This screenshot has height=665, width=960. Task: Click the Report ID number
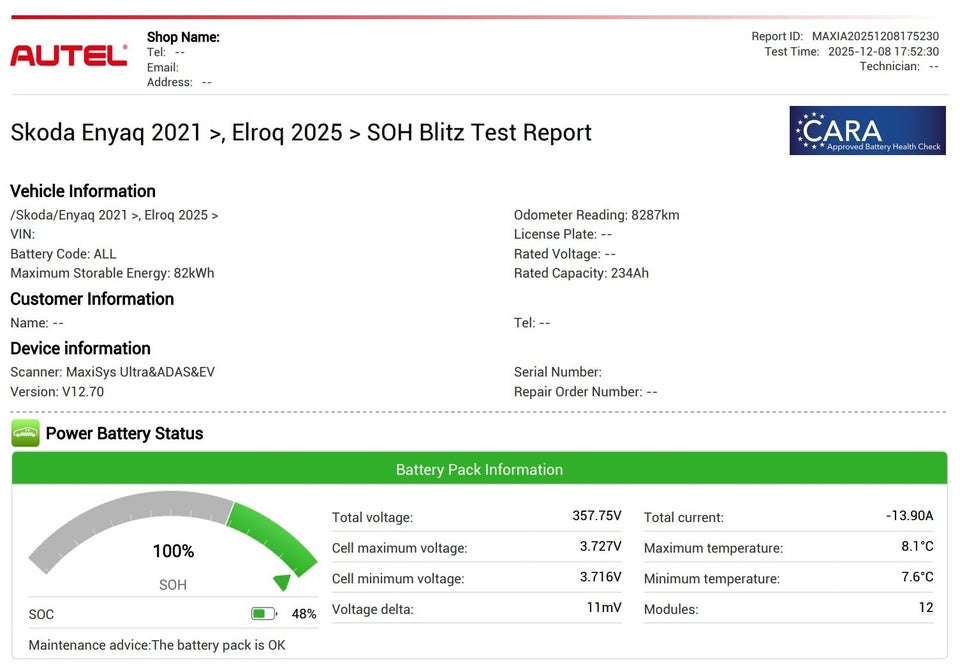875,36
